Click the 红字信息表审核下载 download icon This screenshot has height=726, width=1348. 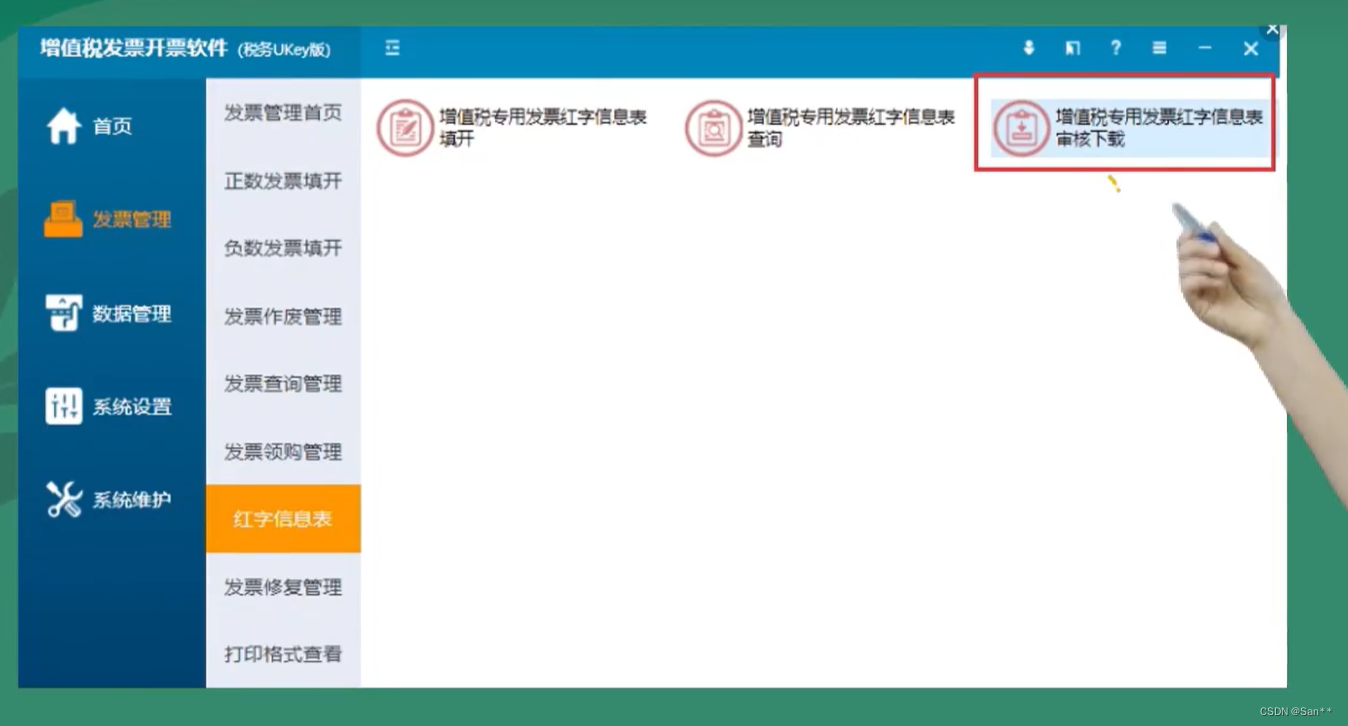pyautogui.click(x=1021, y=128)
